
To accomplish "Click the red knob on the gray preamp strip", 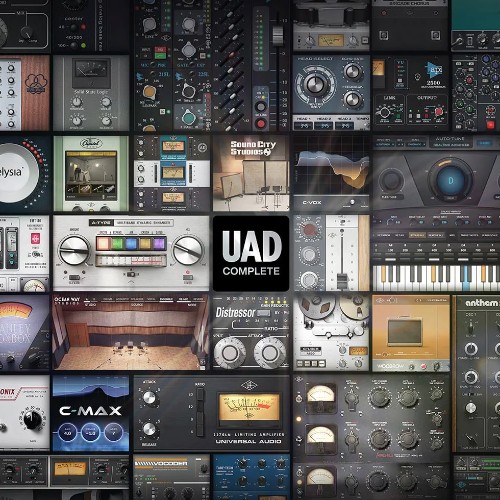I will coord(309,230).
